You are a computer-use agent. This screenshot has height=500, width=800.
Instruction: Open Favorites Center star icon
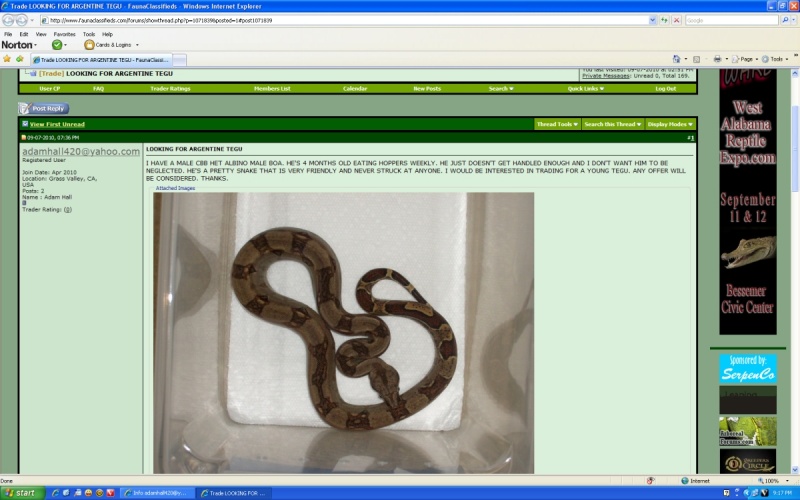[7, 59]
